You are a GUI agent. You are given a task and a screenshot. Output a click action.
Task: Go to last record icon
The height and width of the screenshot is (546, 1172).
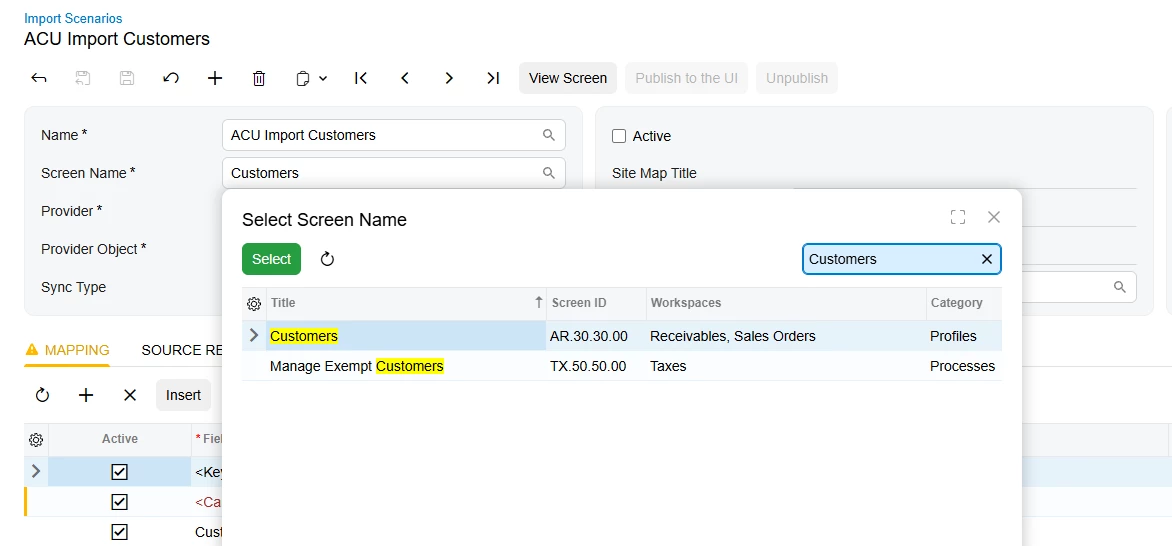(x=493, y=78)
